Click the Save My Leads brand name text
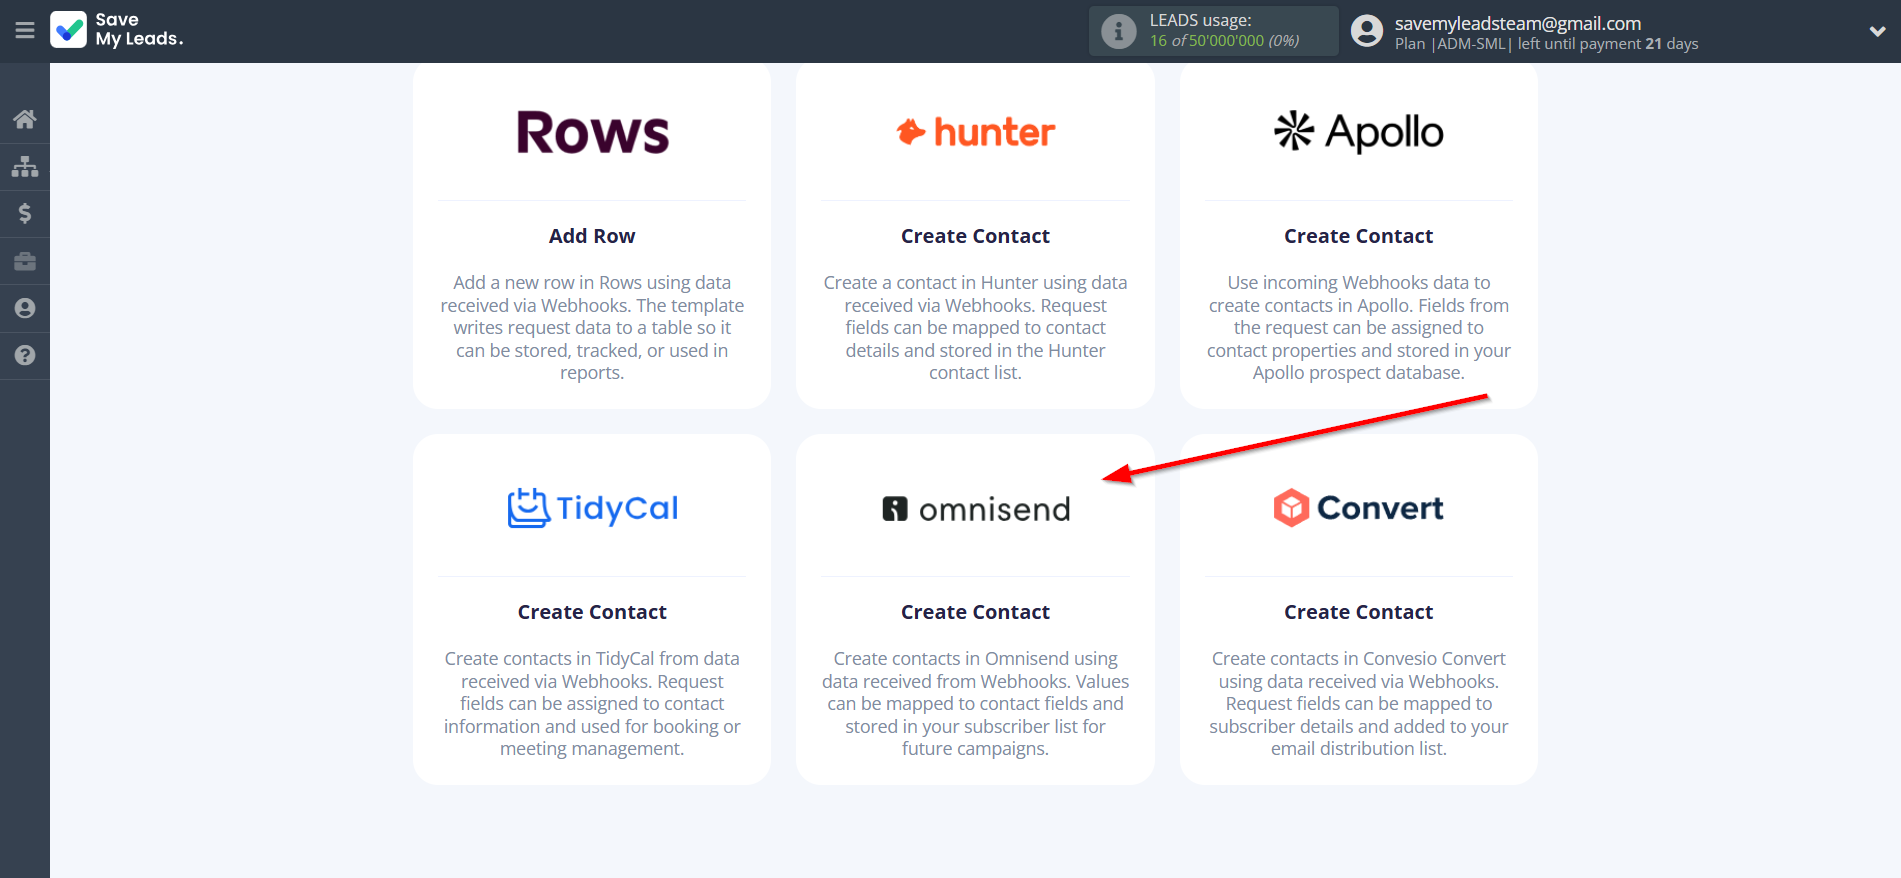 click(x=139, y=30)
